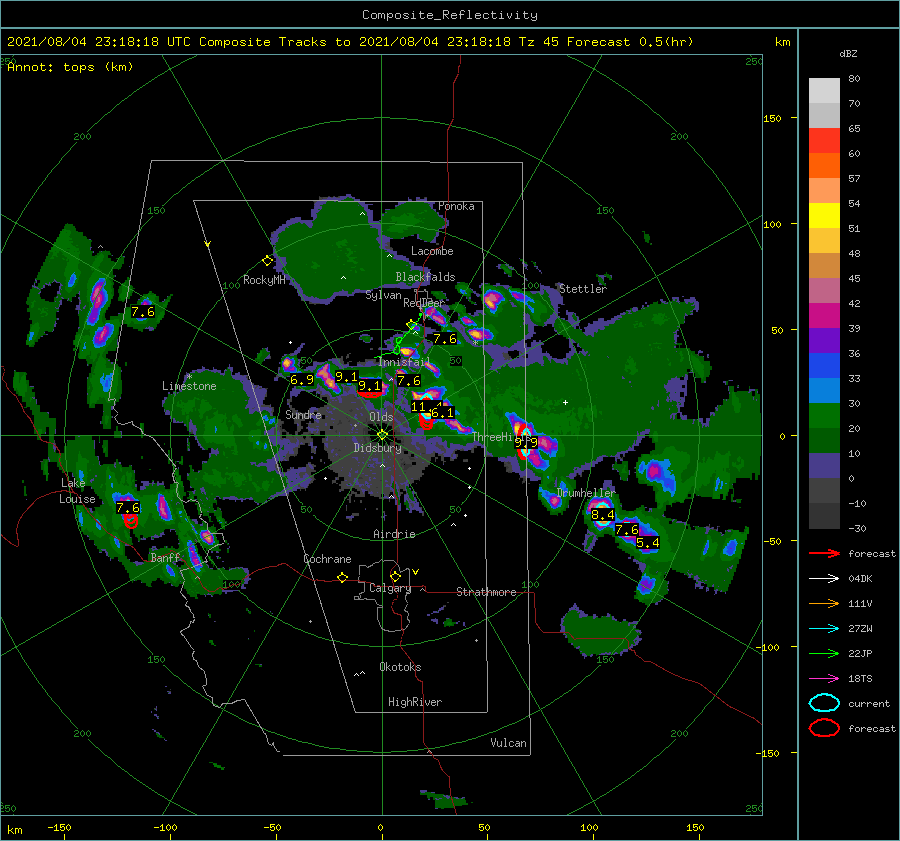Click the 7.6 storm label east of RedDeer
Viewport: 900px width, 841px height.
click(445, 339)
